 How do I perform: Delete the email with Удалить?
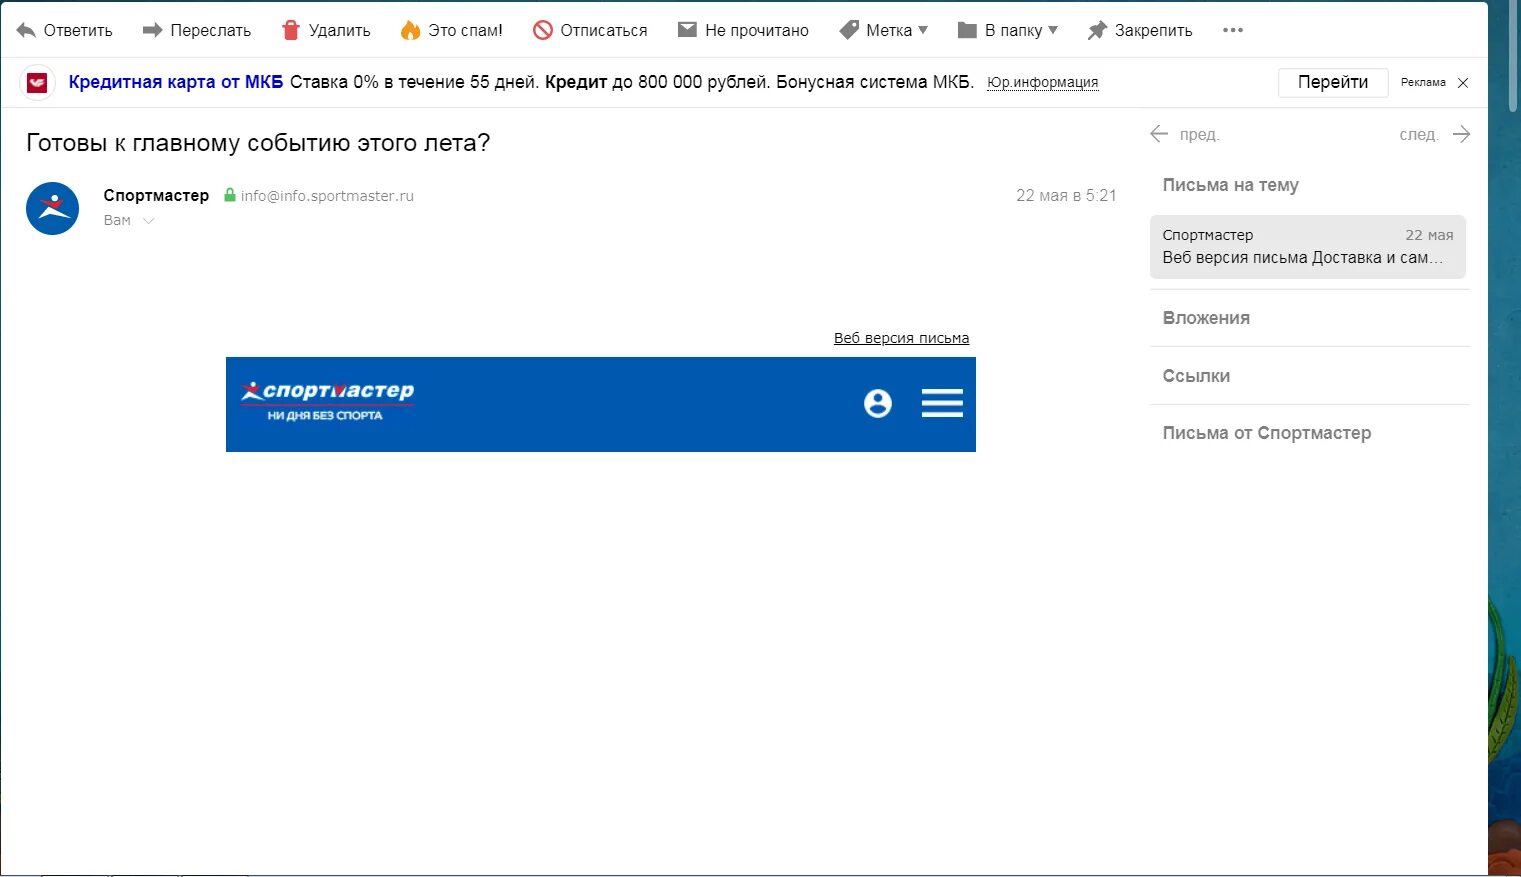[326, 30]
